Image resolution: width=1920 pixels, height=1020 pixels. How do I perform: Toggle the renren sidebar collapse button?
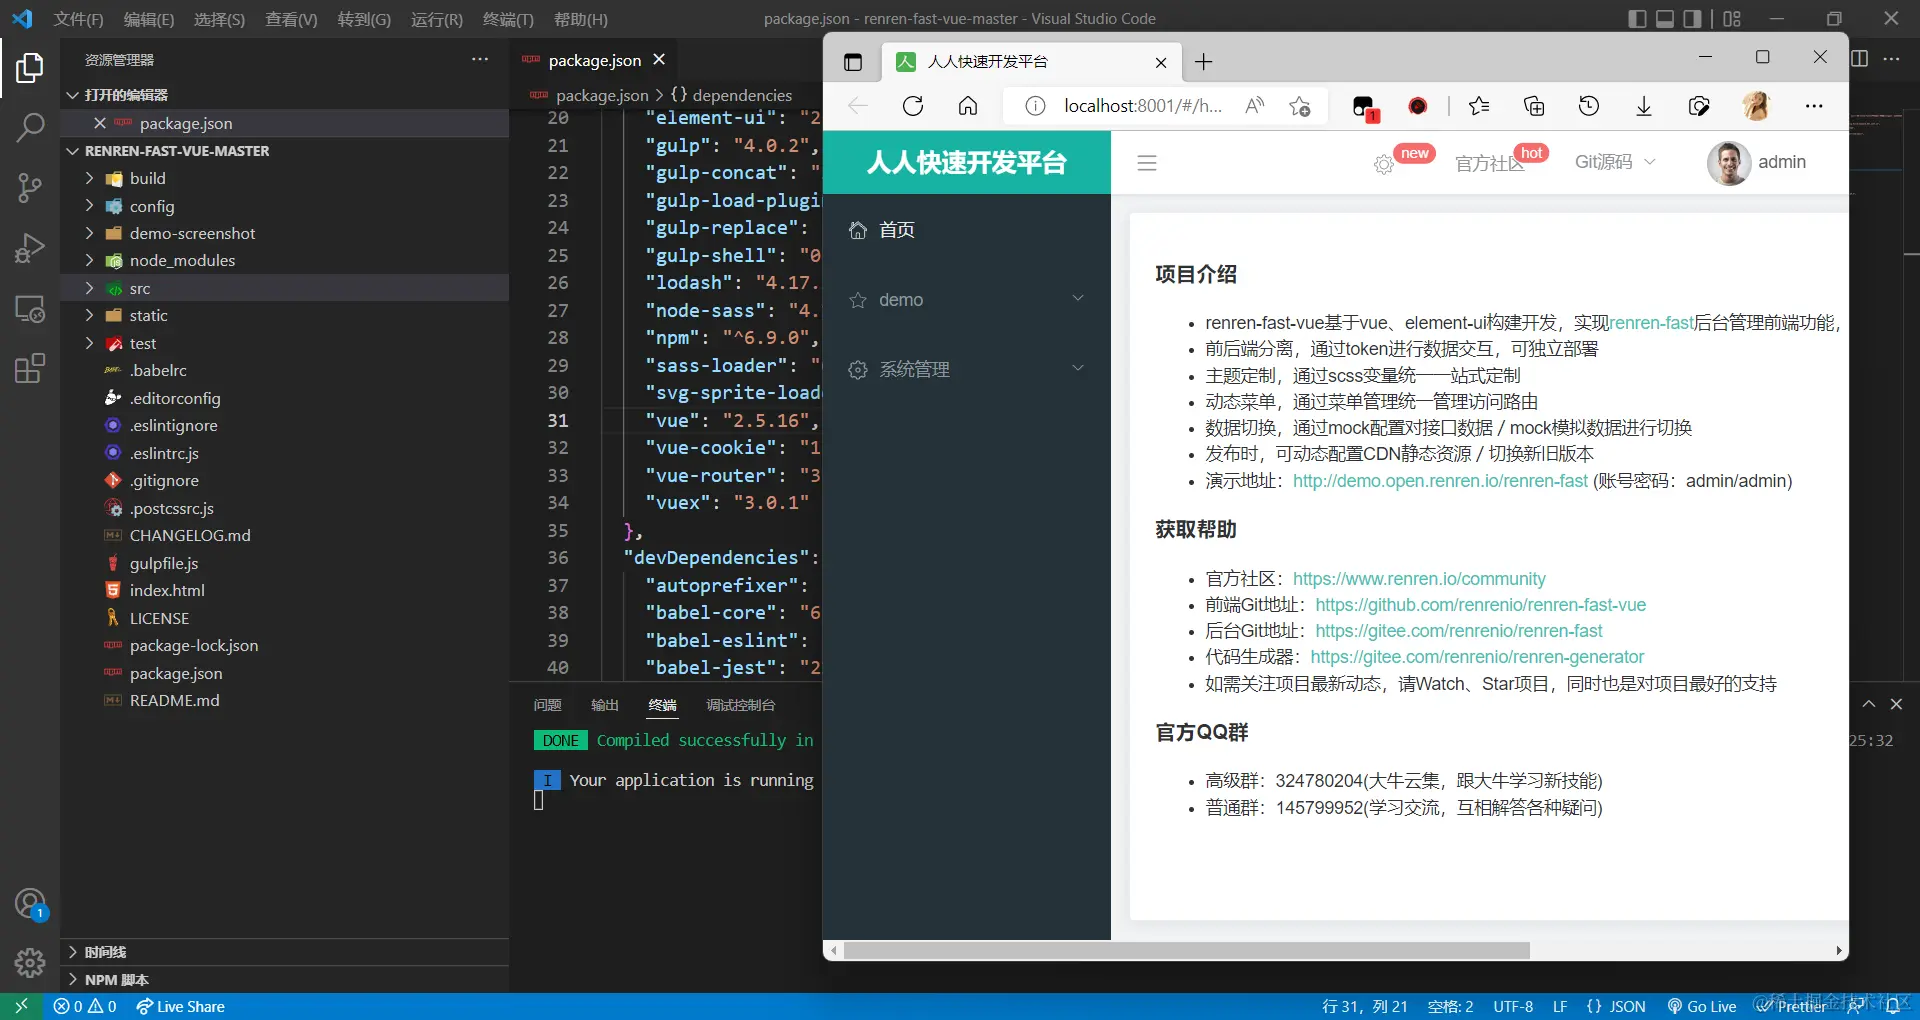point(1147,163)
